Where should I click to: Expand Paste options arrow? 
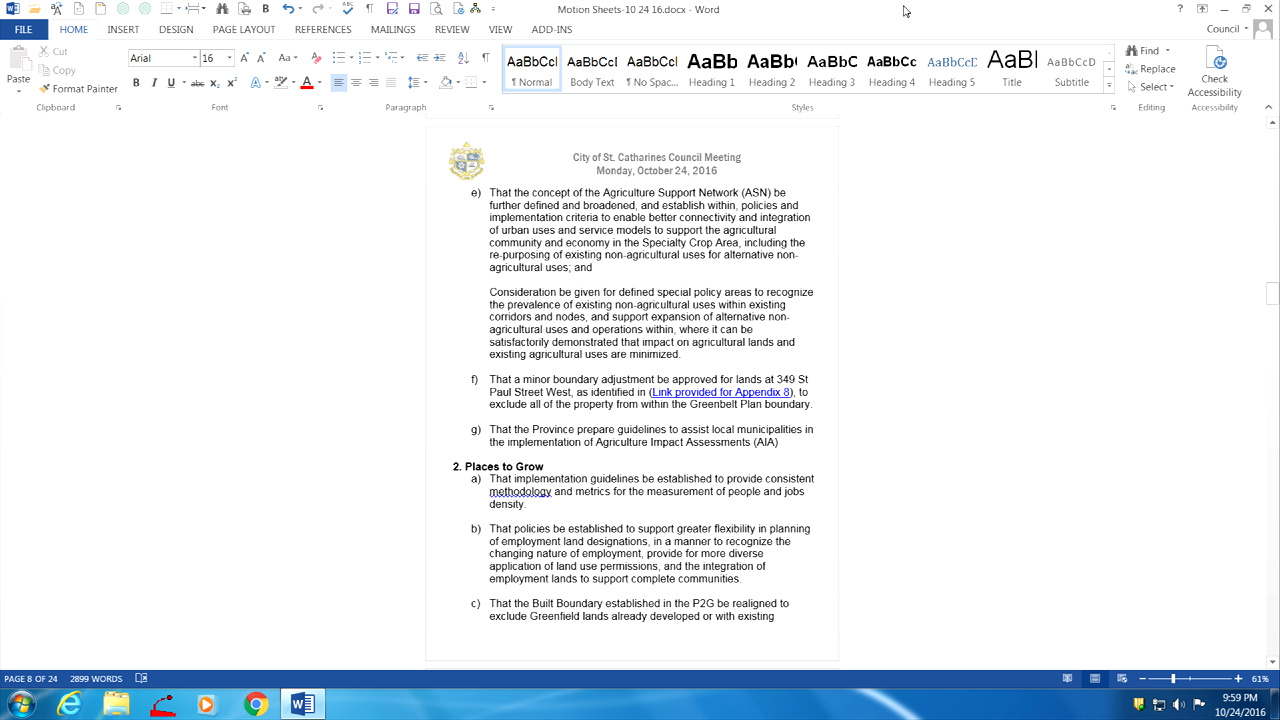18,91
